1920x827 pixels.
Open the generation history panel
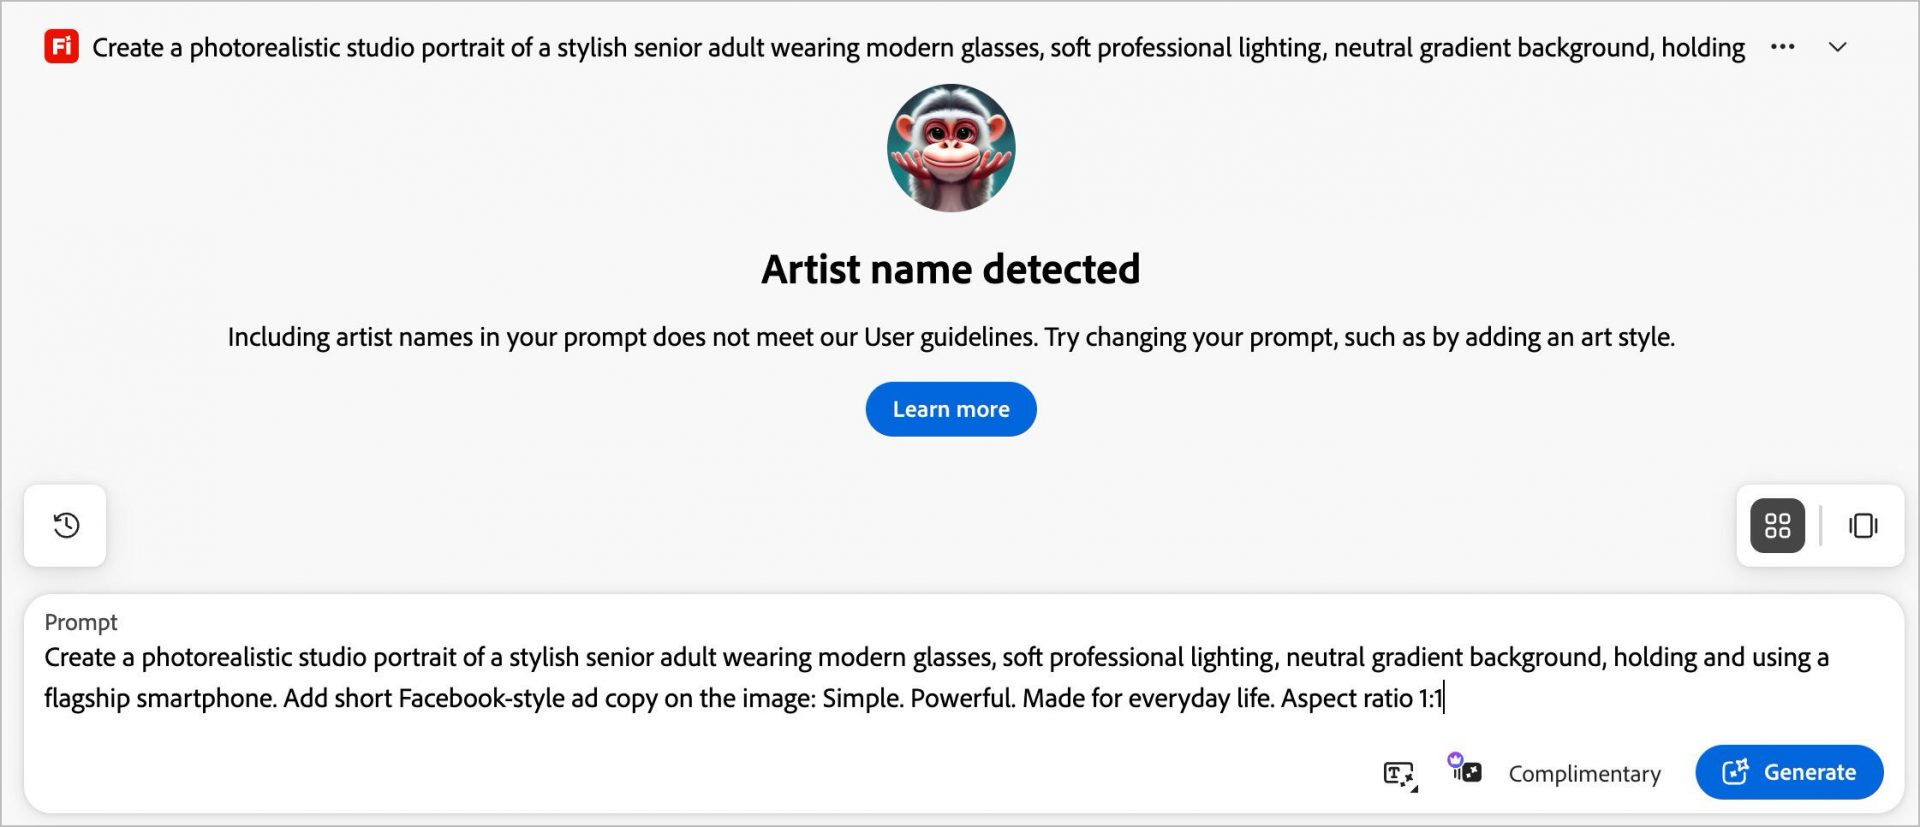coord(66,525)
